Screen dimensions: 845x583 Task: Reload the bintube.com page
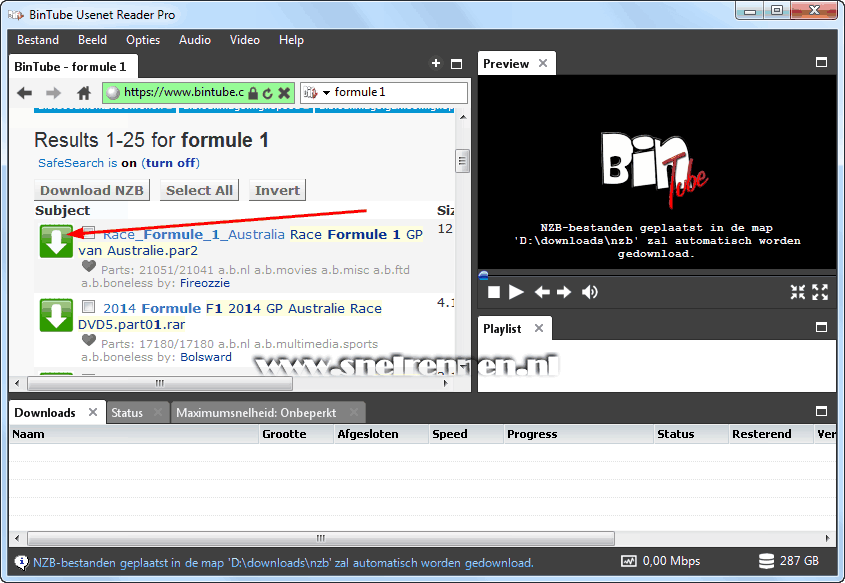pos(268,93)
